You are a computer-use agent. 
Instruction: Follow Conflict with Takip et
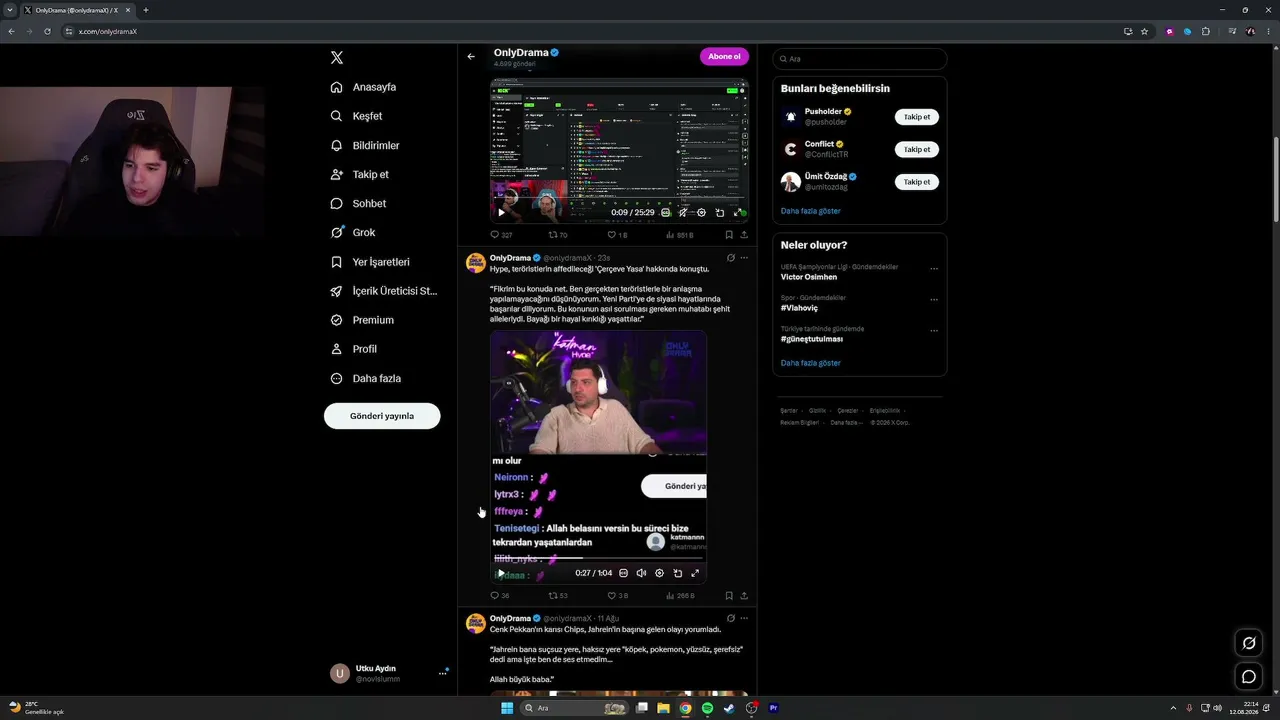point(917,150)
